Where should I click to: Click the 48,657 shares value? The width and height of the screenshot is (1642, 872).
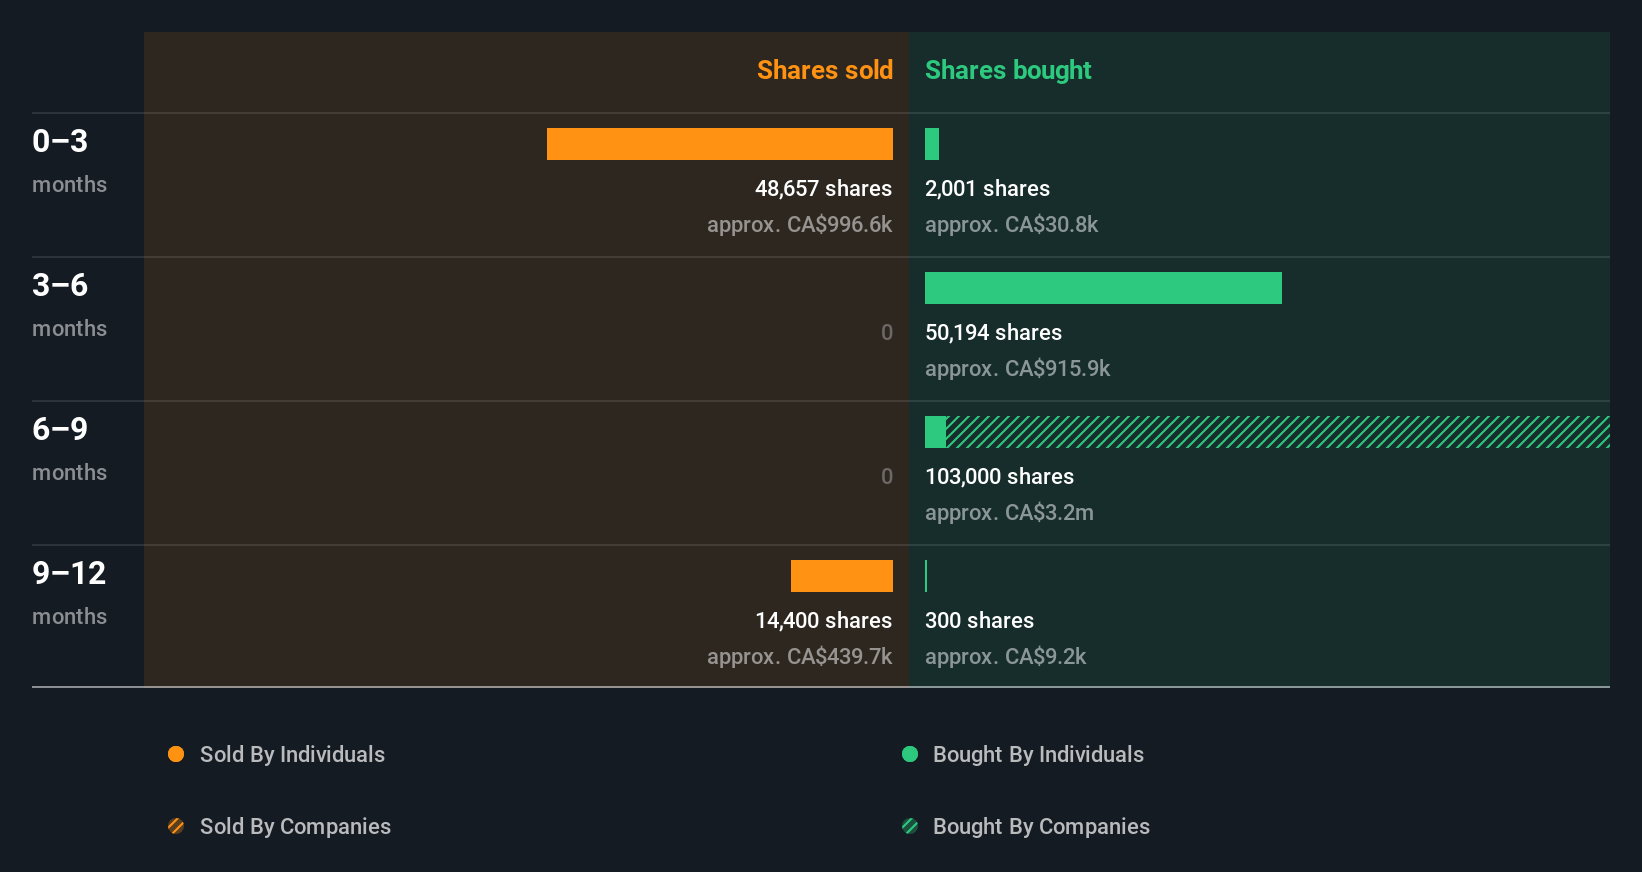823,188
